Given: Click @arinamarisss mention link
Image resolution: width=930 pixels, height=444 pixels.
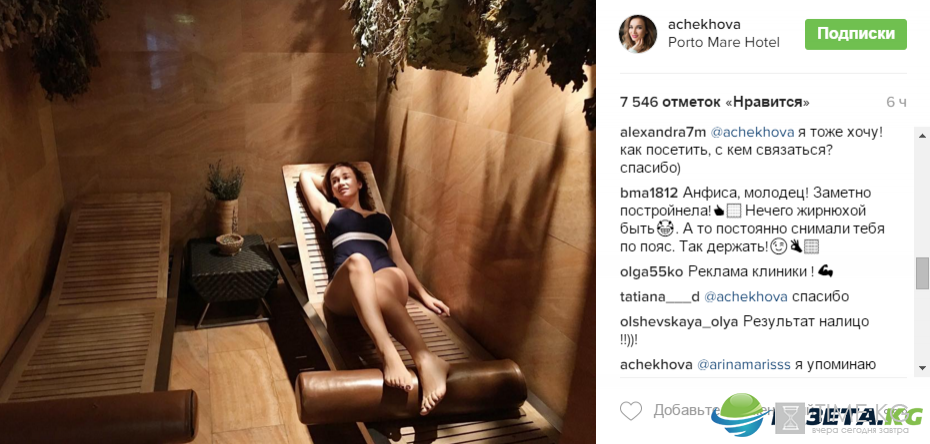Looking at the screenshot, I should pyautogui.click(x=743, y=365).
